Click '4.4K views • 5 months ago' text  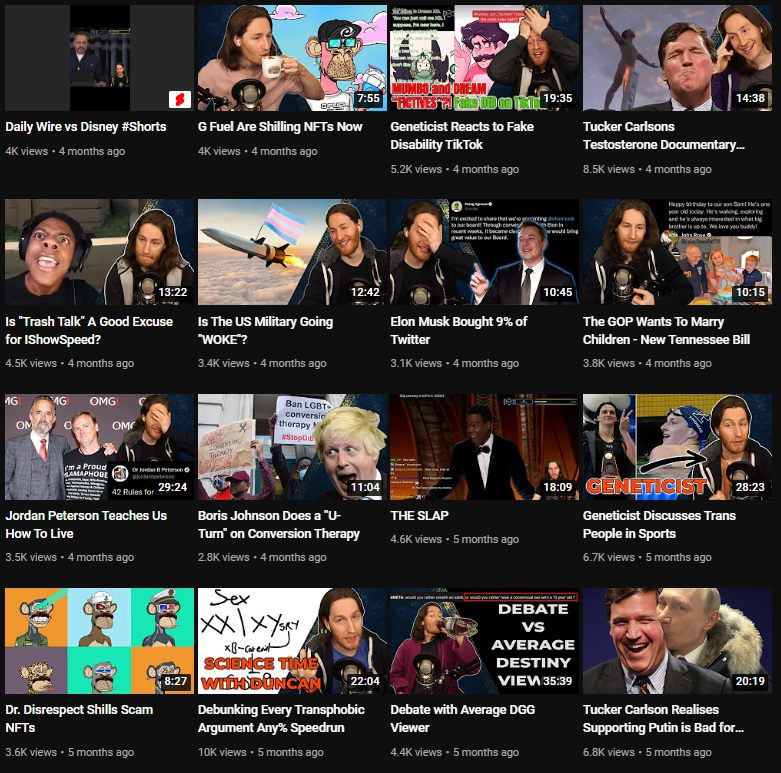(455, 752)
